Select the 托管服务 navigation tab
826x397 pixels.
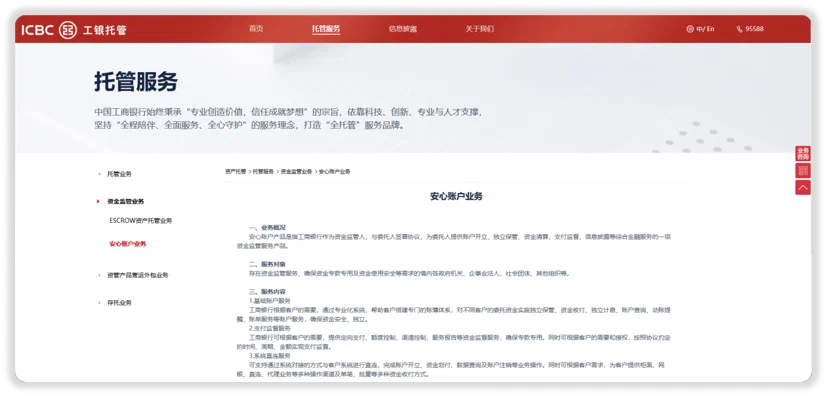pyautogui.click(x=326, y=29)
